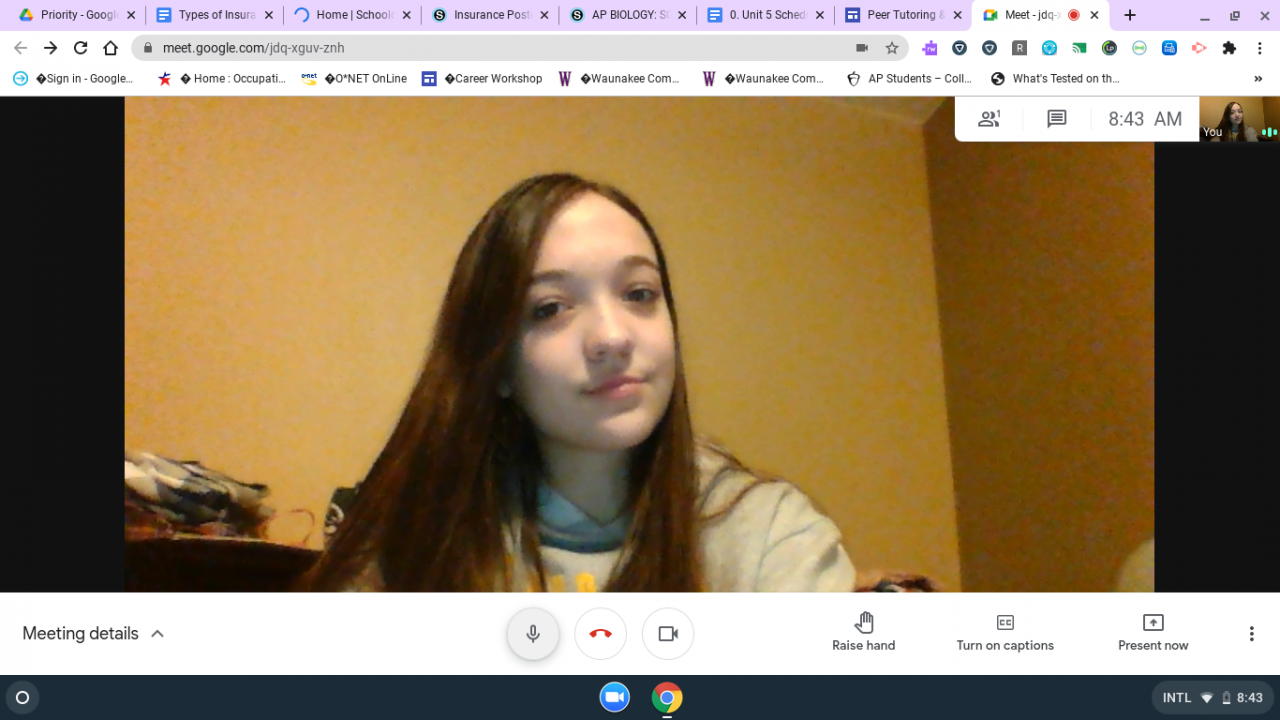Viewport: 1280px width, 720px height.
Task: Close the Priority - Google Drive tab
Action: [130, 15]
